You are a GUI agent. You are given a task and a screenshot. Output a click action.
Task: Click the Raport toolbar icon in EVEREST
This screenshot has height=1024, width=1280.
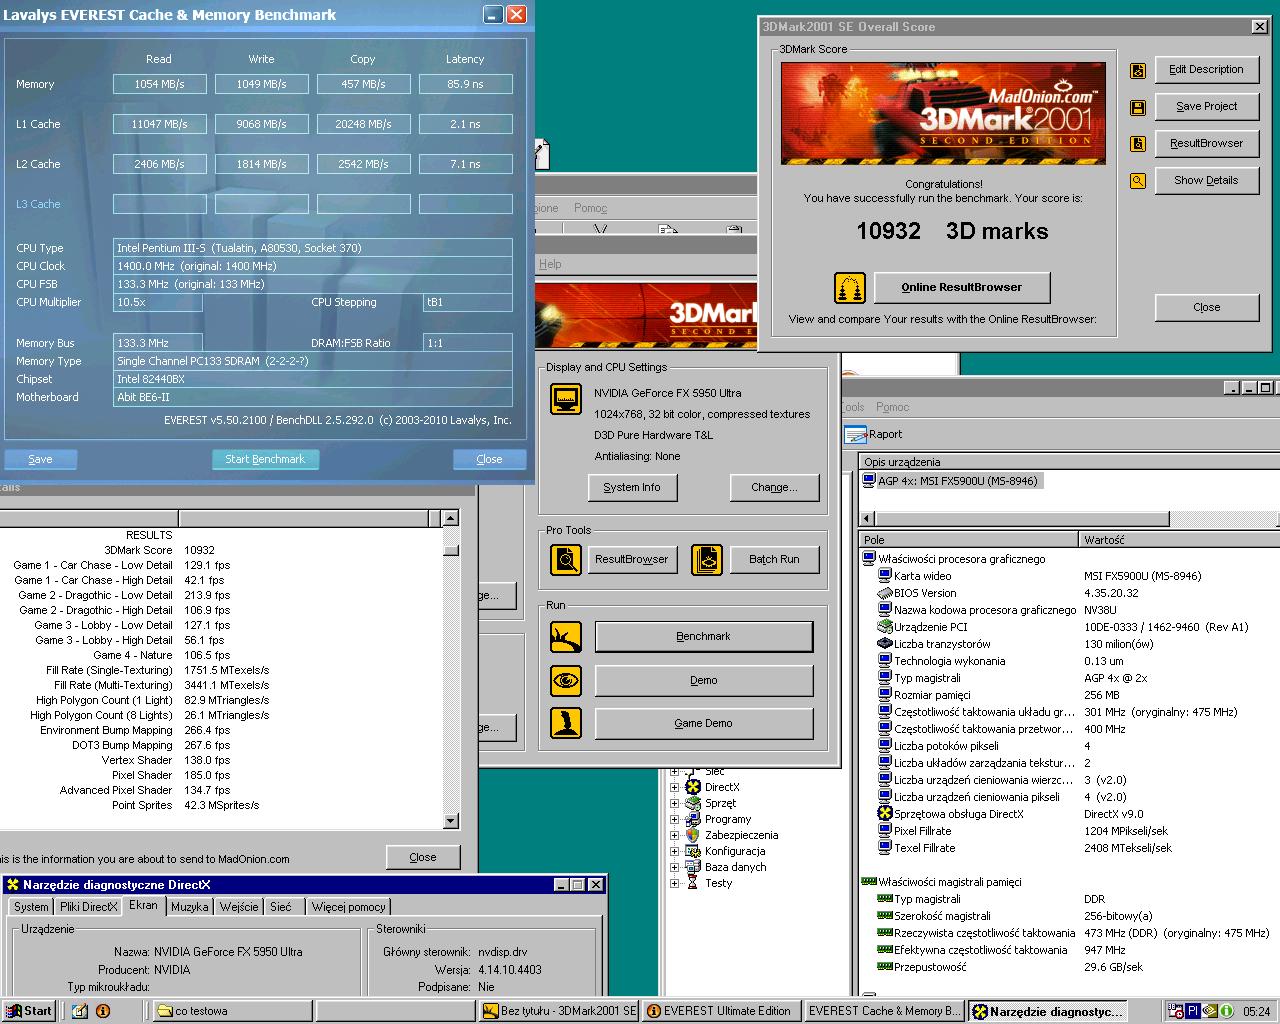(855, 434)
